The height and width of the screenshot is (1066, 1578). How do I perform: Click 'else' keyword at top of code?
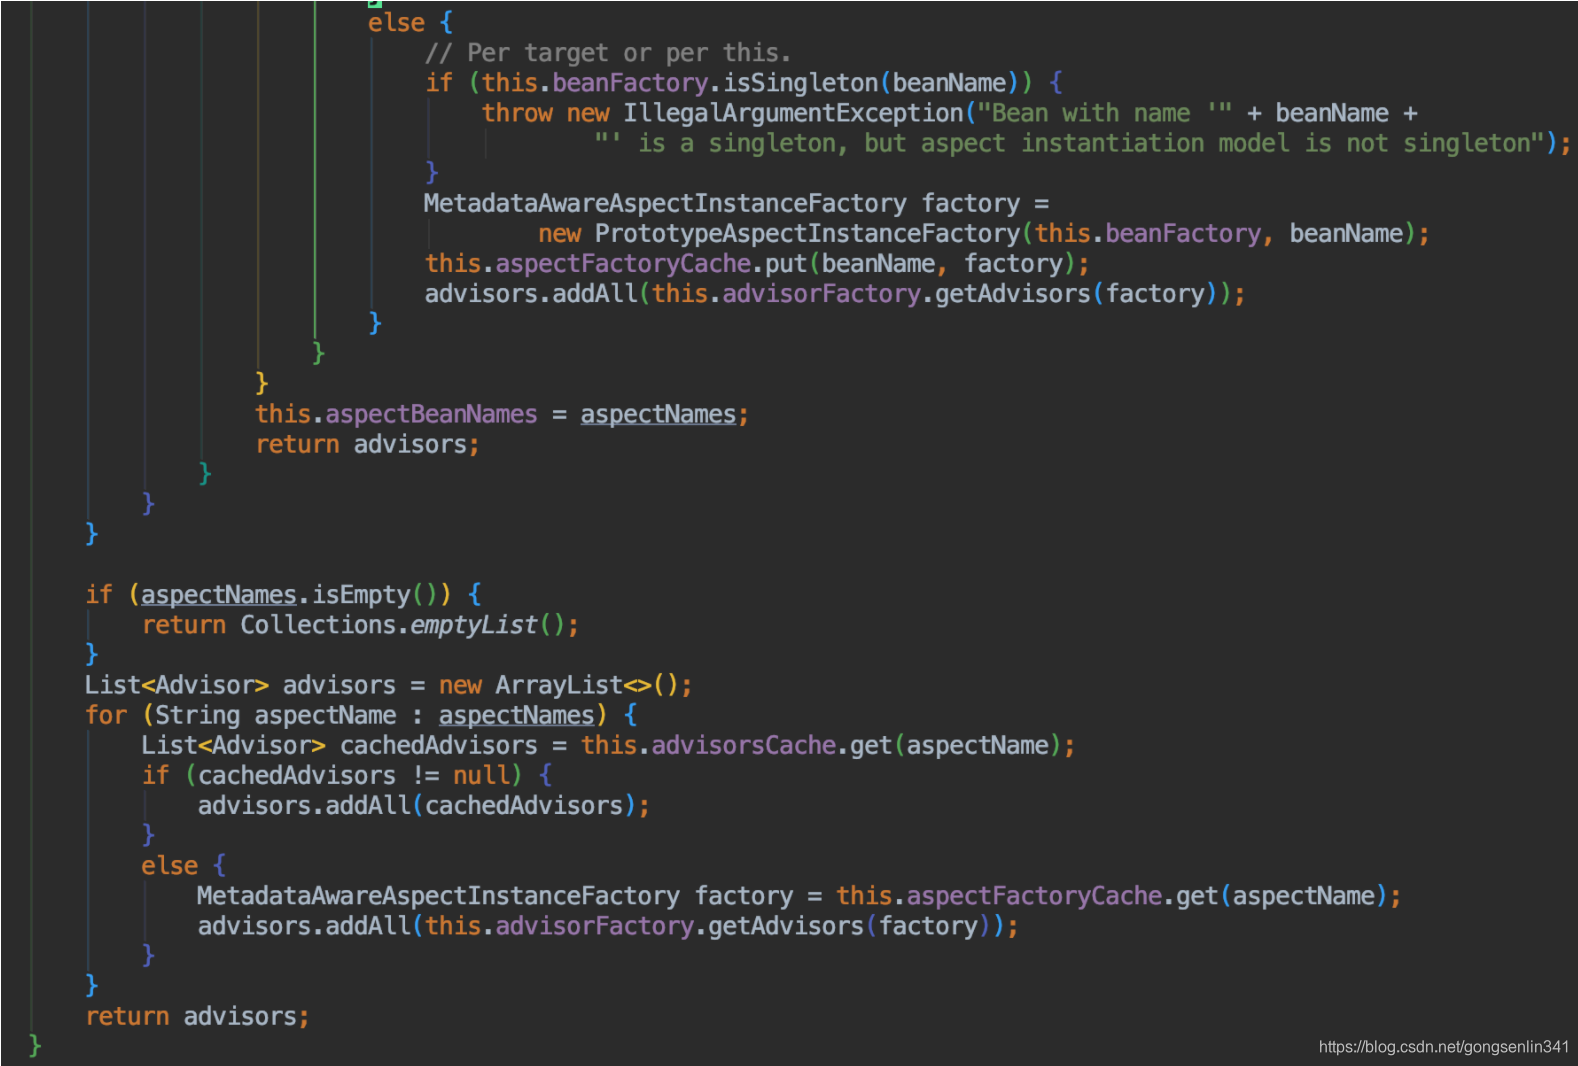[396, 23]
